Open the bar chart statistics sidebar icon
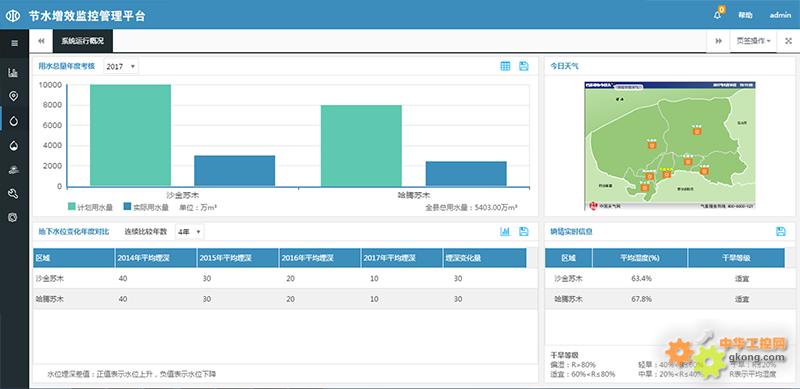Screen dimensions: 800x389 click(x=13, y=72)
